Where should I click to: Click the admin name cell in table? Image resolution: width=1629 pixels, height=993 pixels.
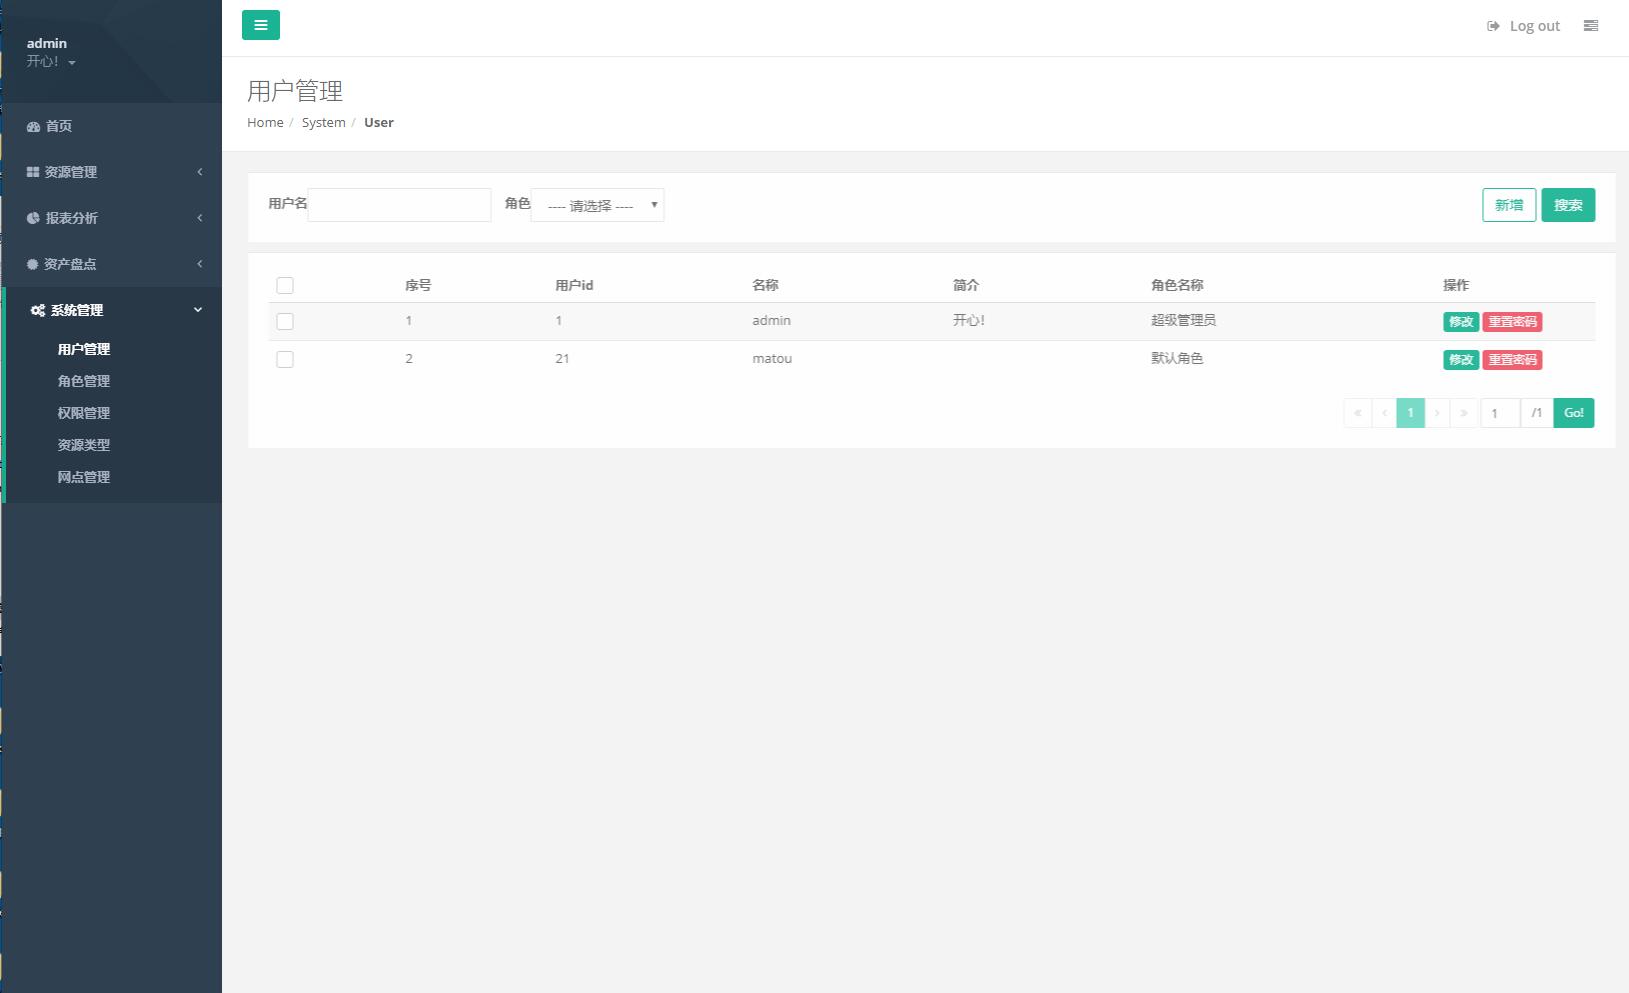tap(771, 320)
